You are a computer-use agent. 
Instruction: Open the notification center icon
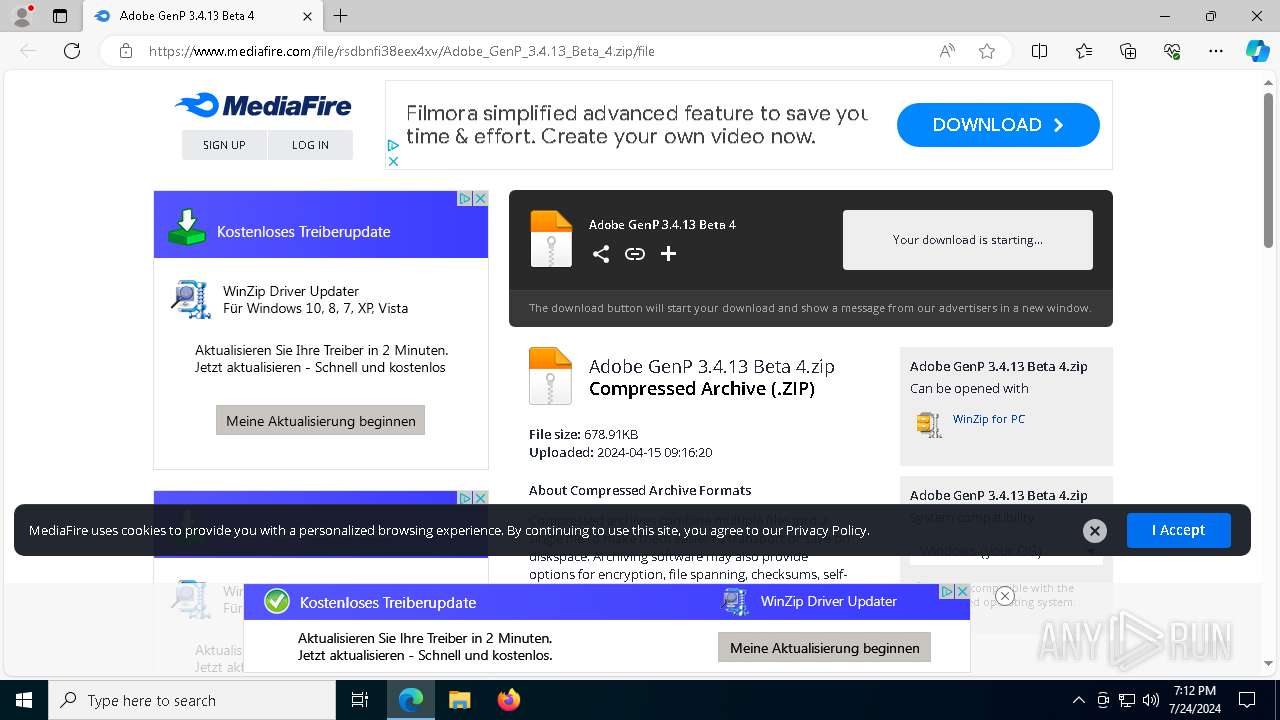(x=1247, y=700)
